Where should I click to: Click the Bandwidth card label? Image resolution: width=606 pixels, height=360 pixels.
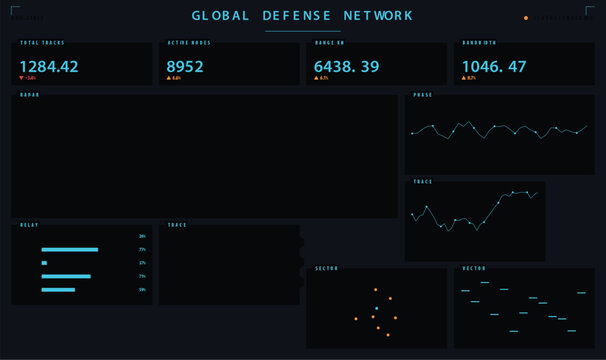(x=479, y=43)
